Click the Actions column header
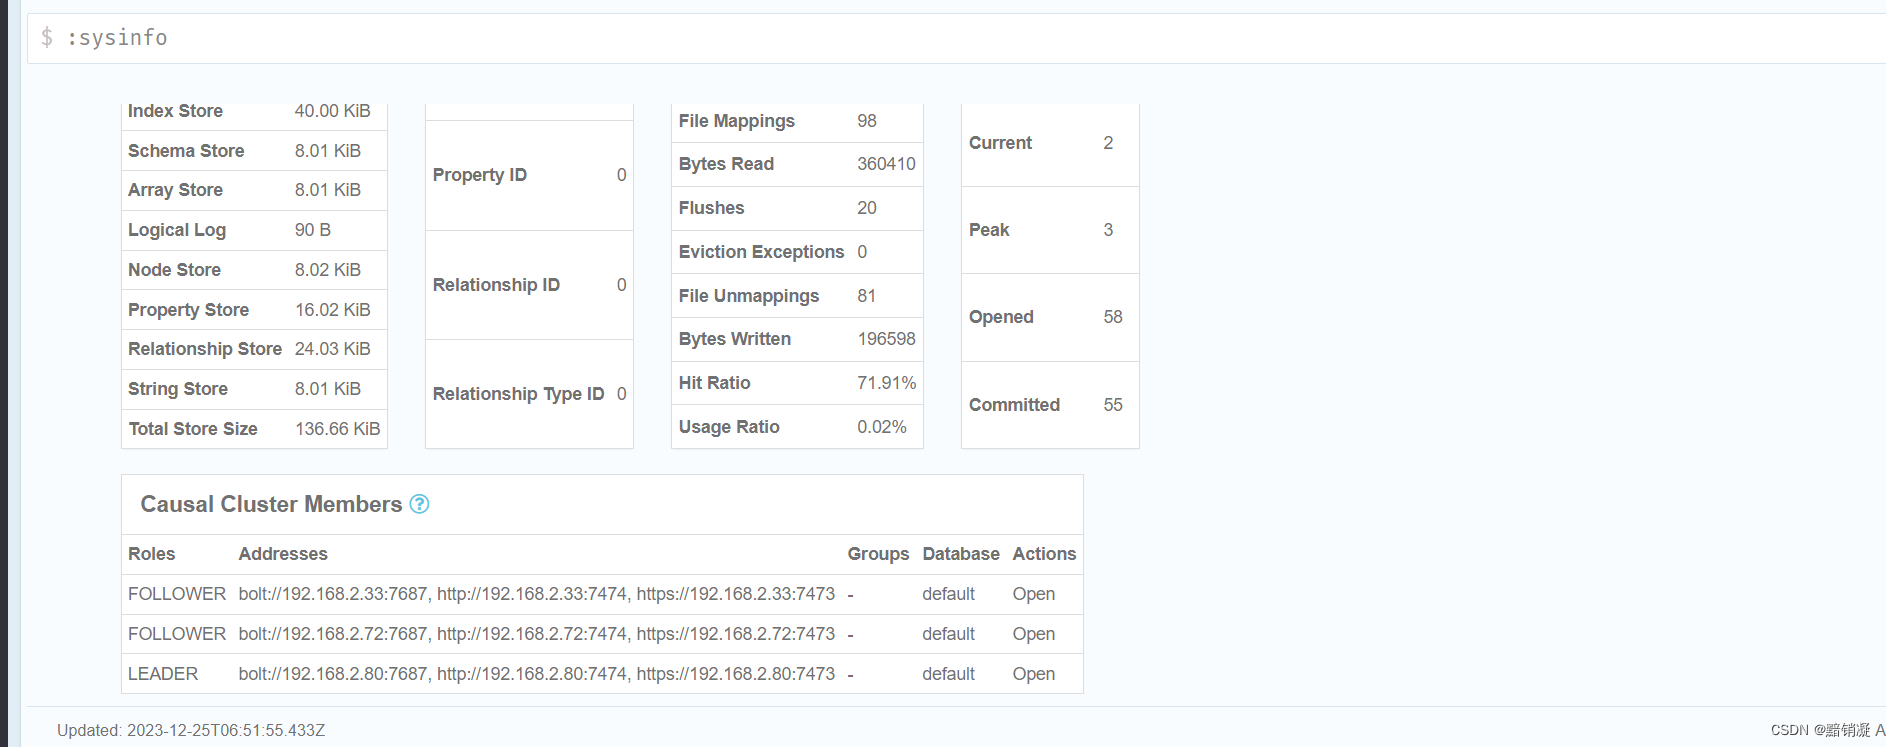The width and height of the screenshot is (1886, 747). pos(1044,554)
